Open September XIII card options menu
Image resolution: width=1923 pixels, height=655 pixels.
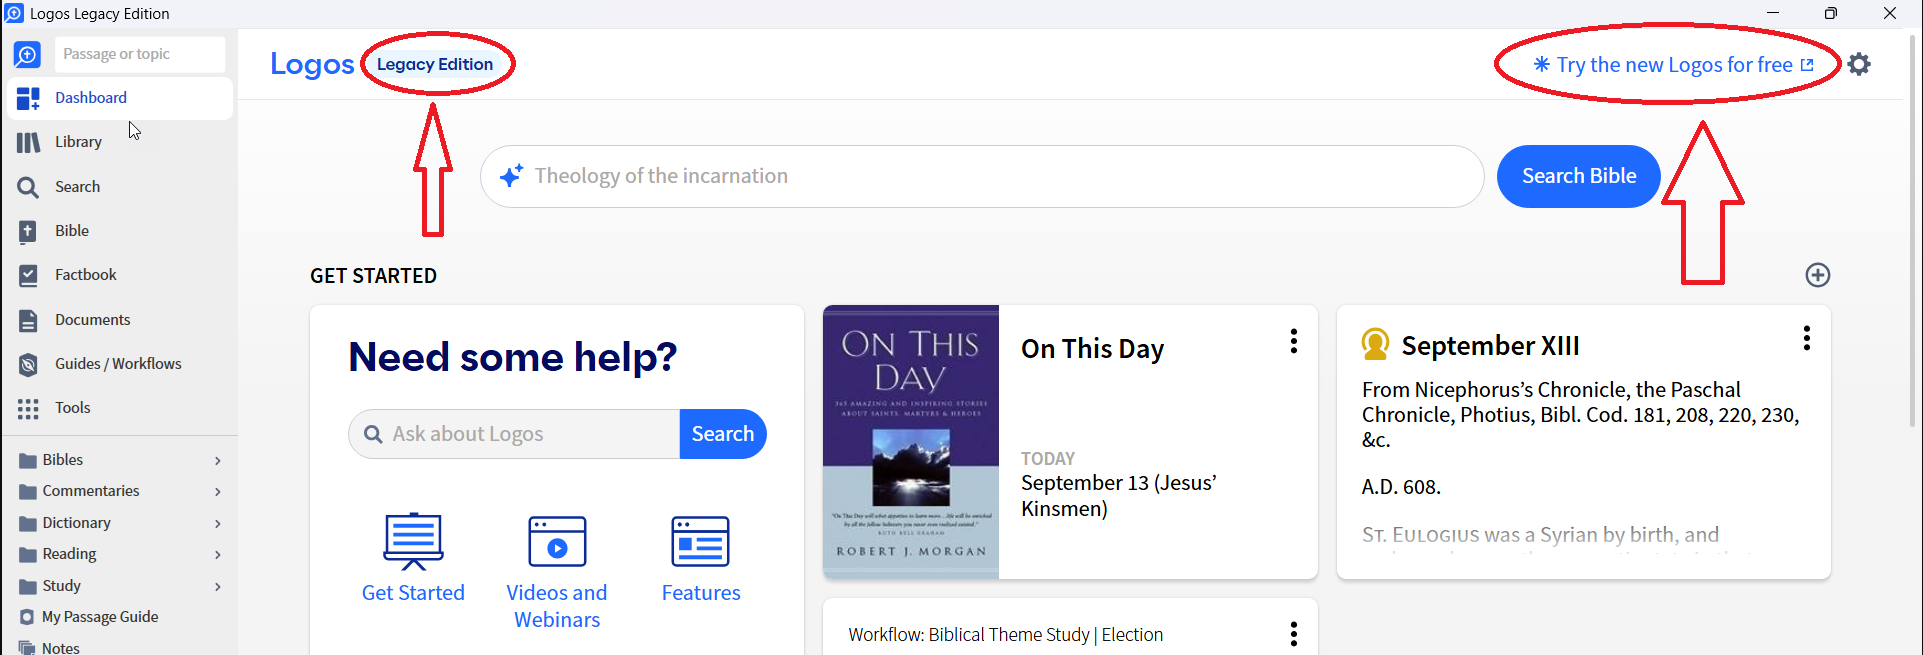[x=1807, y=338]
